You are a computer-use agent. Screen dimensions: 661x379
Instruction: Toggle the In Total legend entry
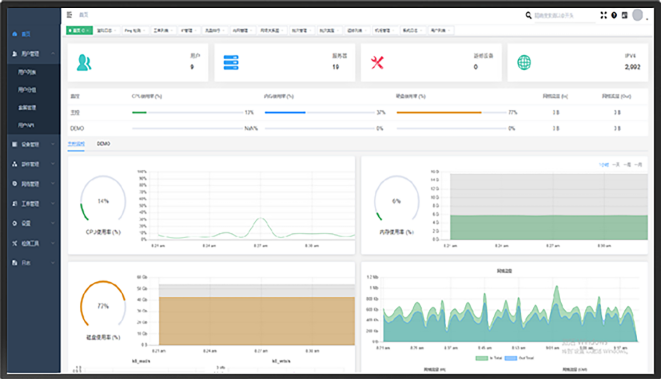point(489,358)
